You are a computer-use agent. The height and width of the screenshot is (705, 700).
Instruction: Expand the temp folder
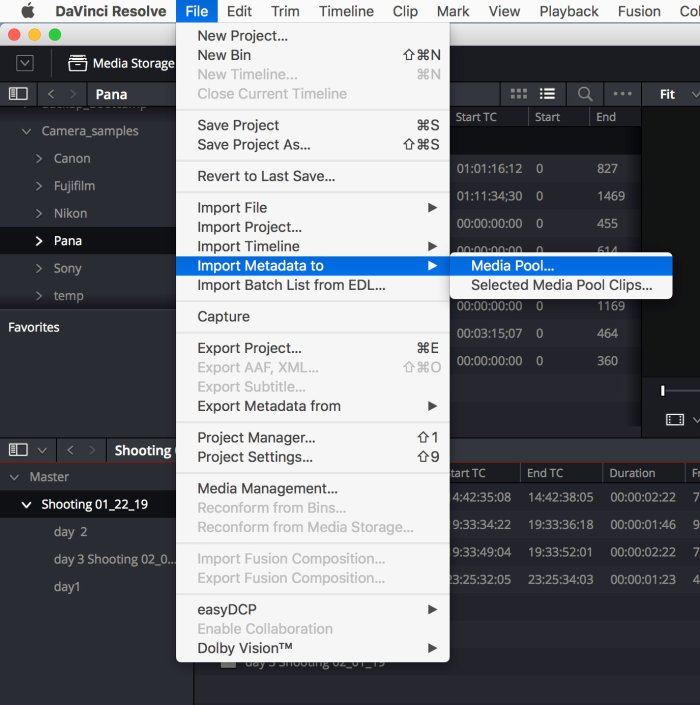coord(39,296)
